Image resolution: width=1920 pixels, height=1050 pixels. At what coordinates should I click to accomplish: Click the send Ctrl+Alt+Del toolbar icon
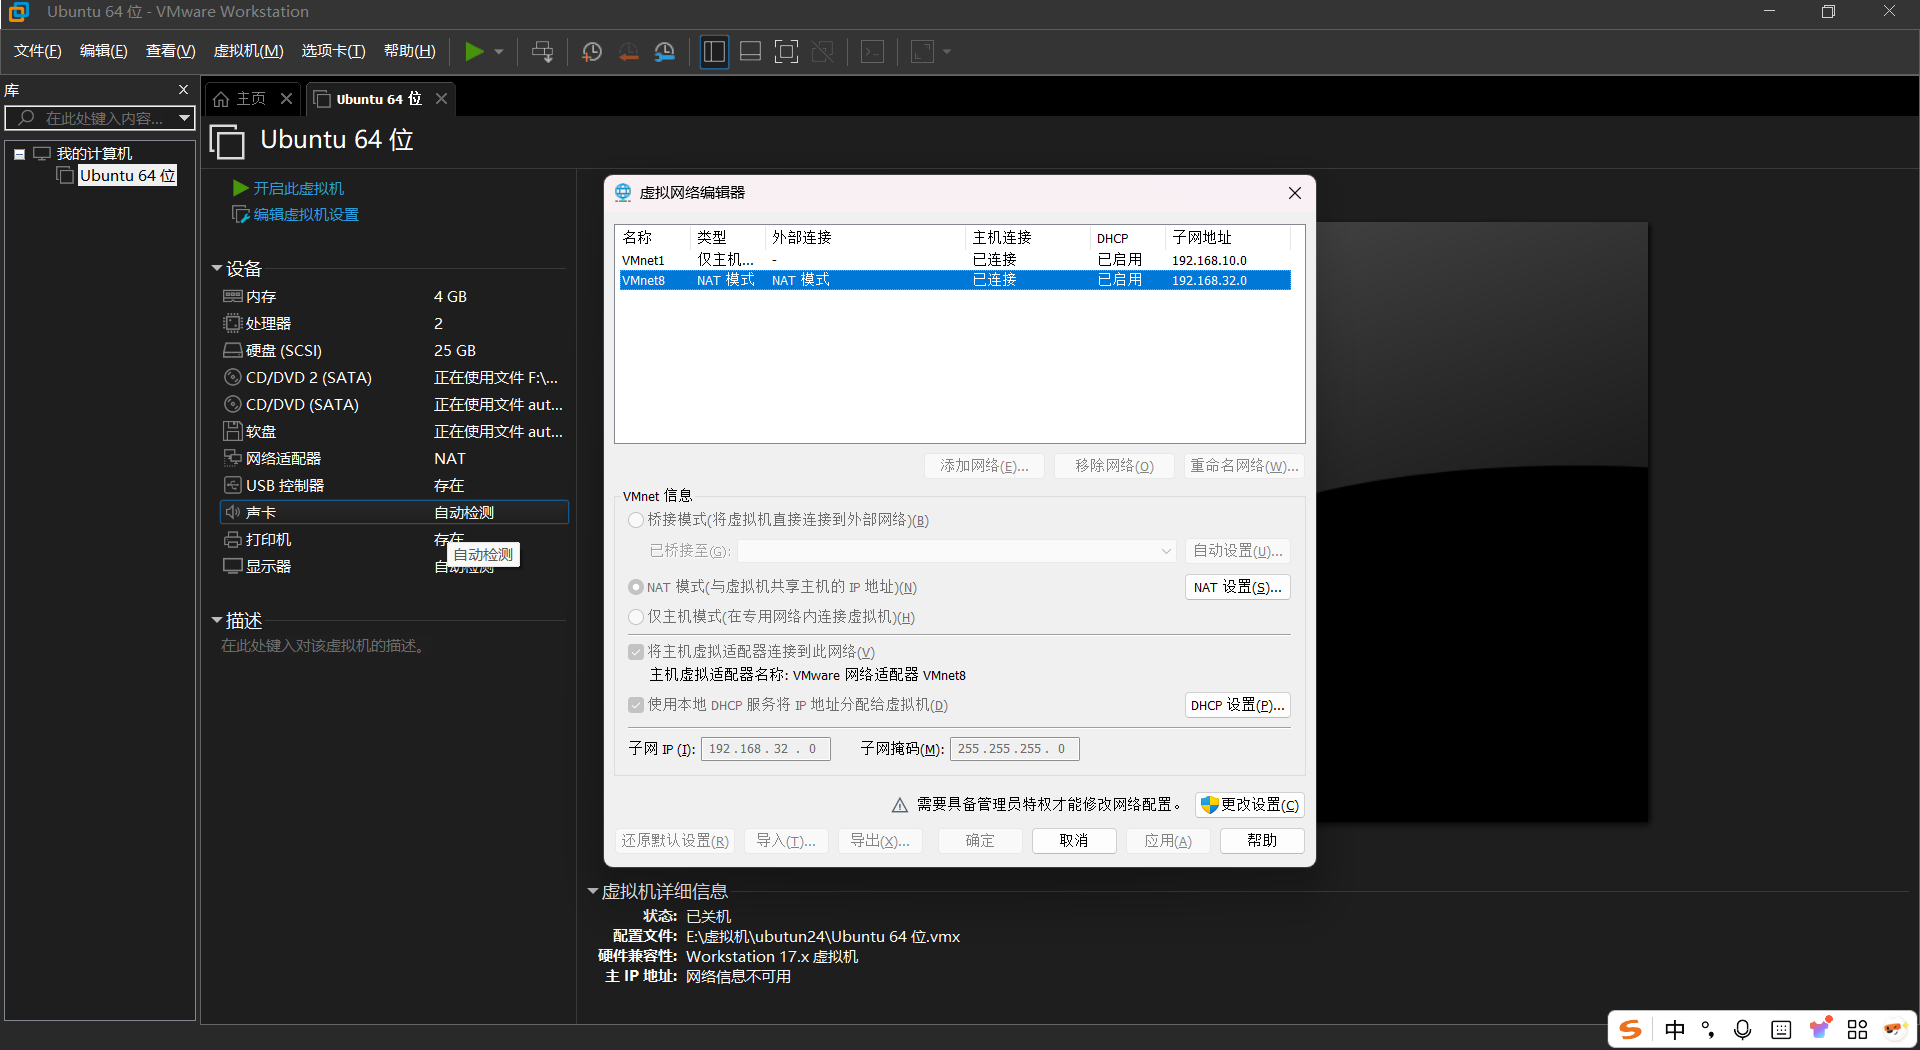pos(543,52)
